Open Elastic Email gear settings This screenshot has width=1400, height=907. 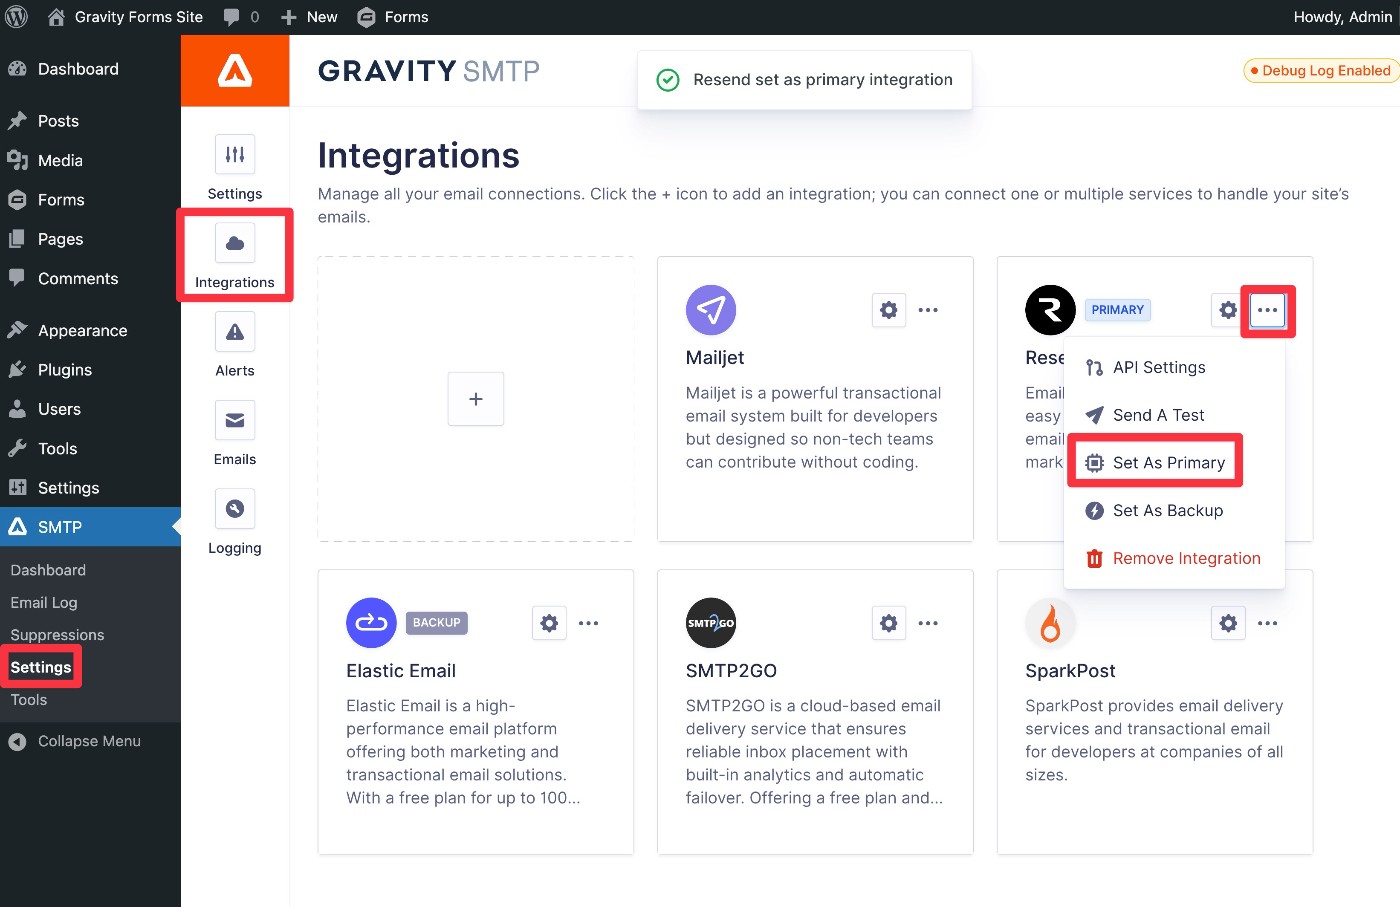(x=549, y=623)
